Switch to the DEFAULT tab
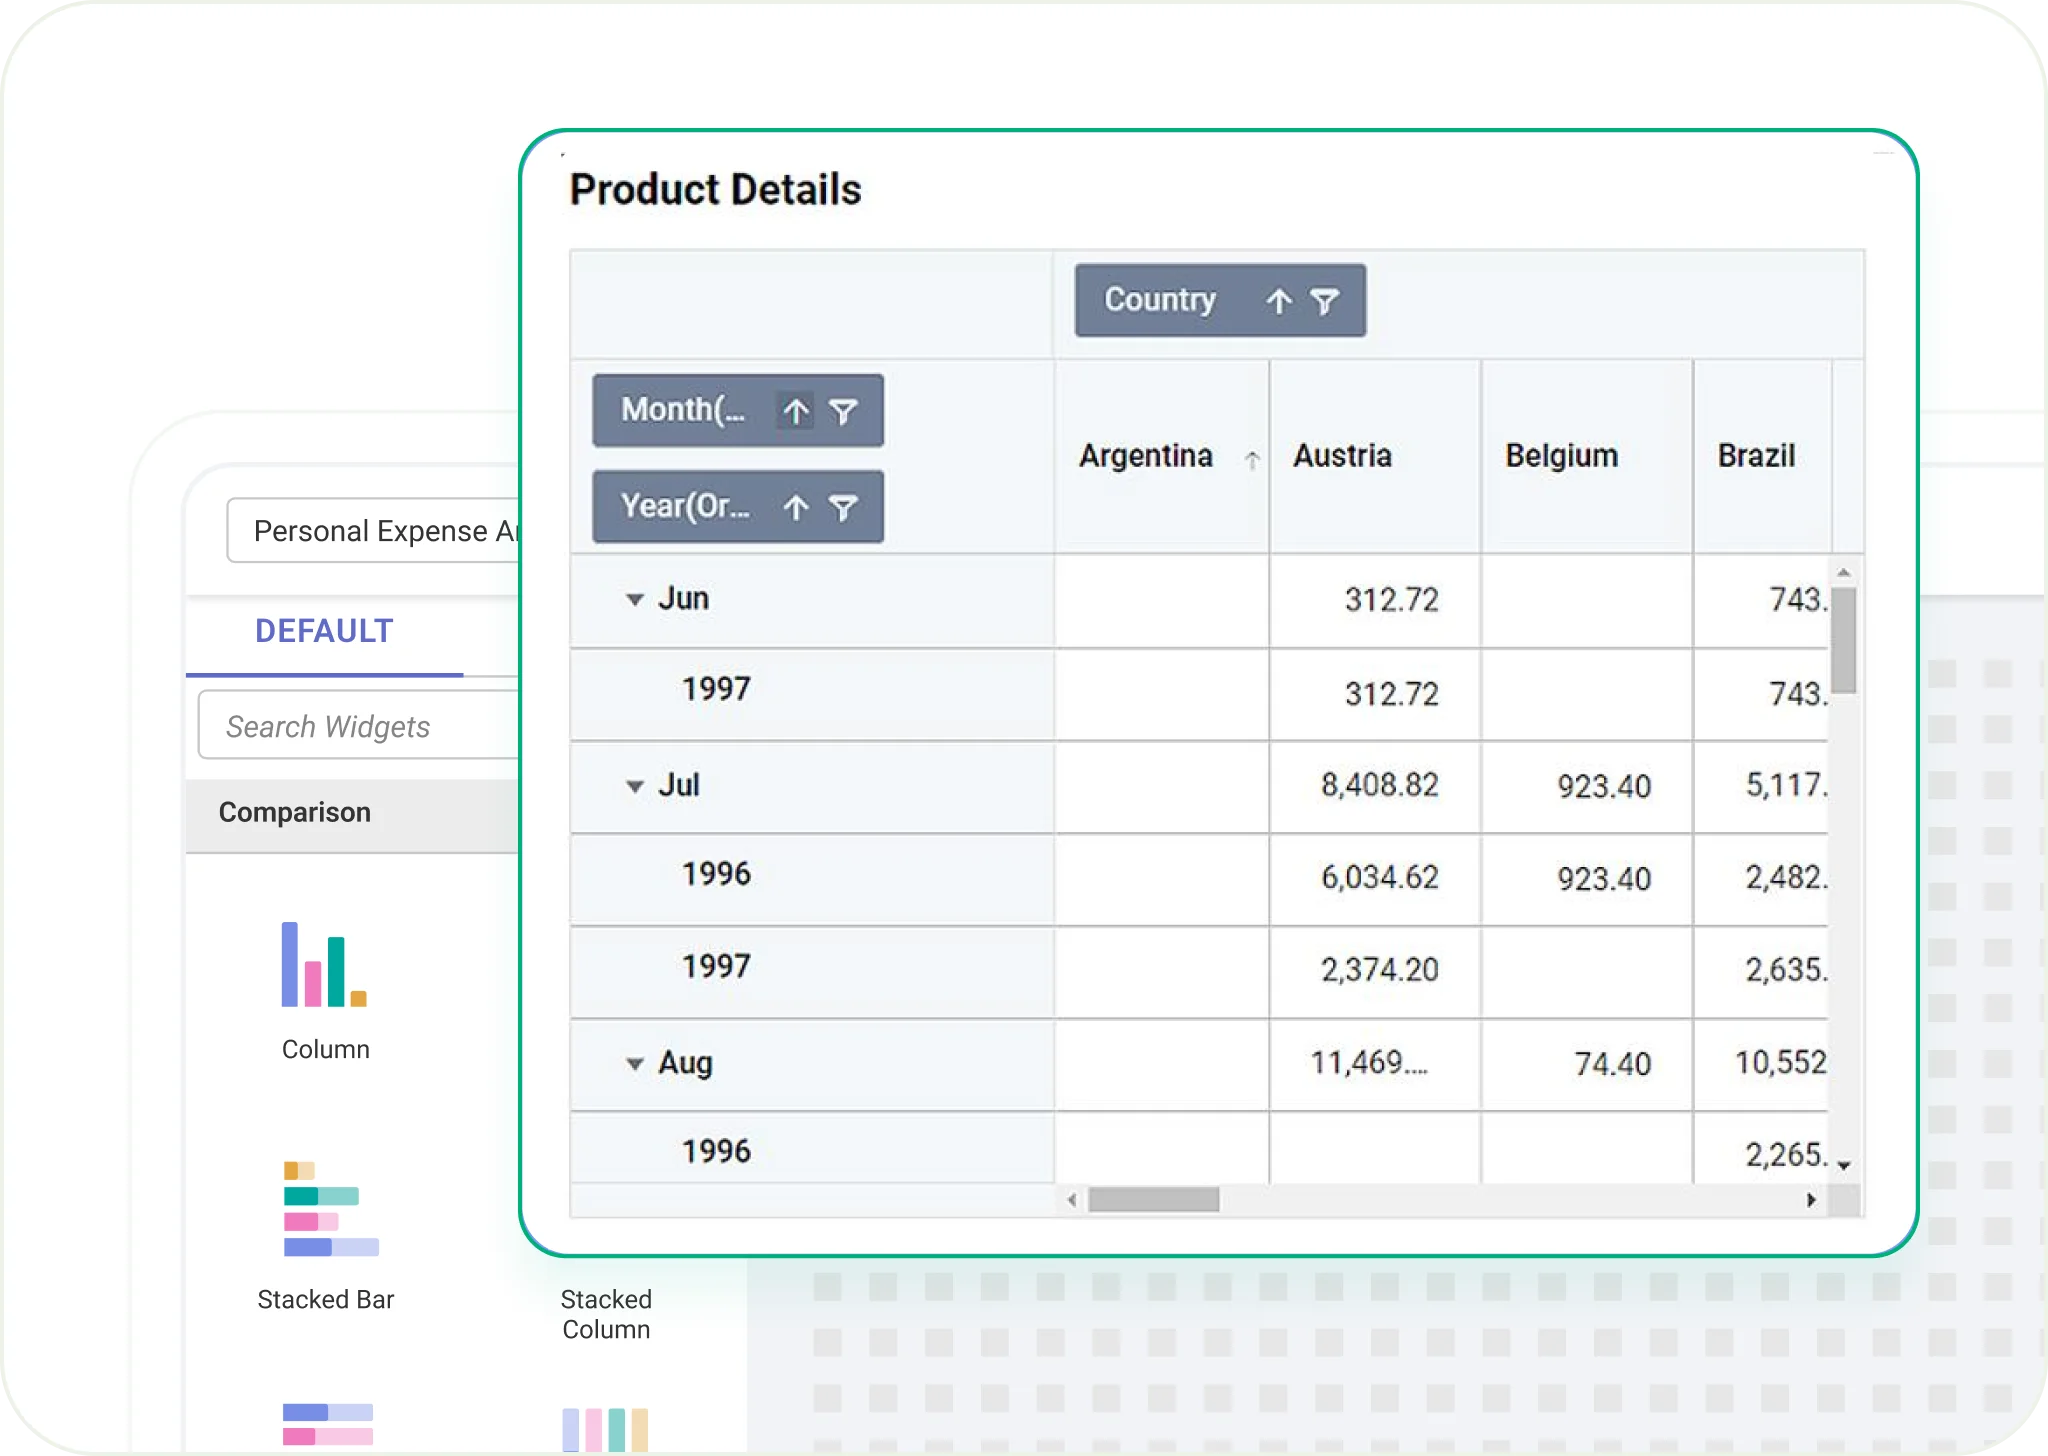 coord(322,631)
